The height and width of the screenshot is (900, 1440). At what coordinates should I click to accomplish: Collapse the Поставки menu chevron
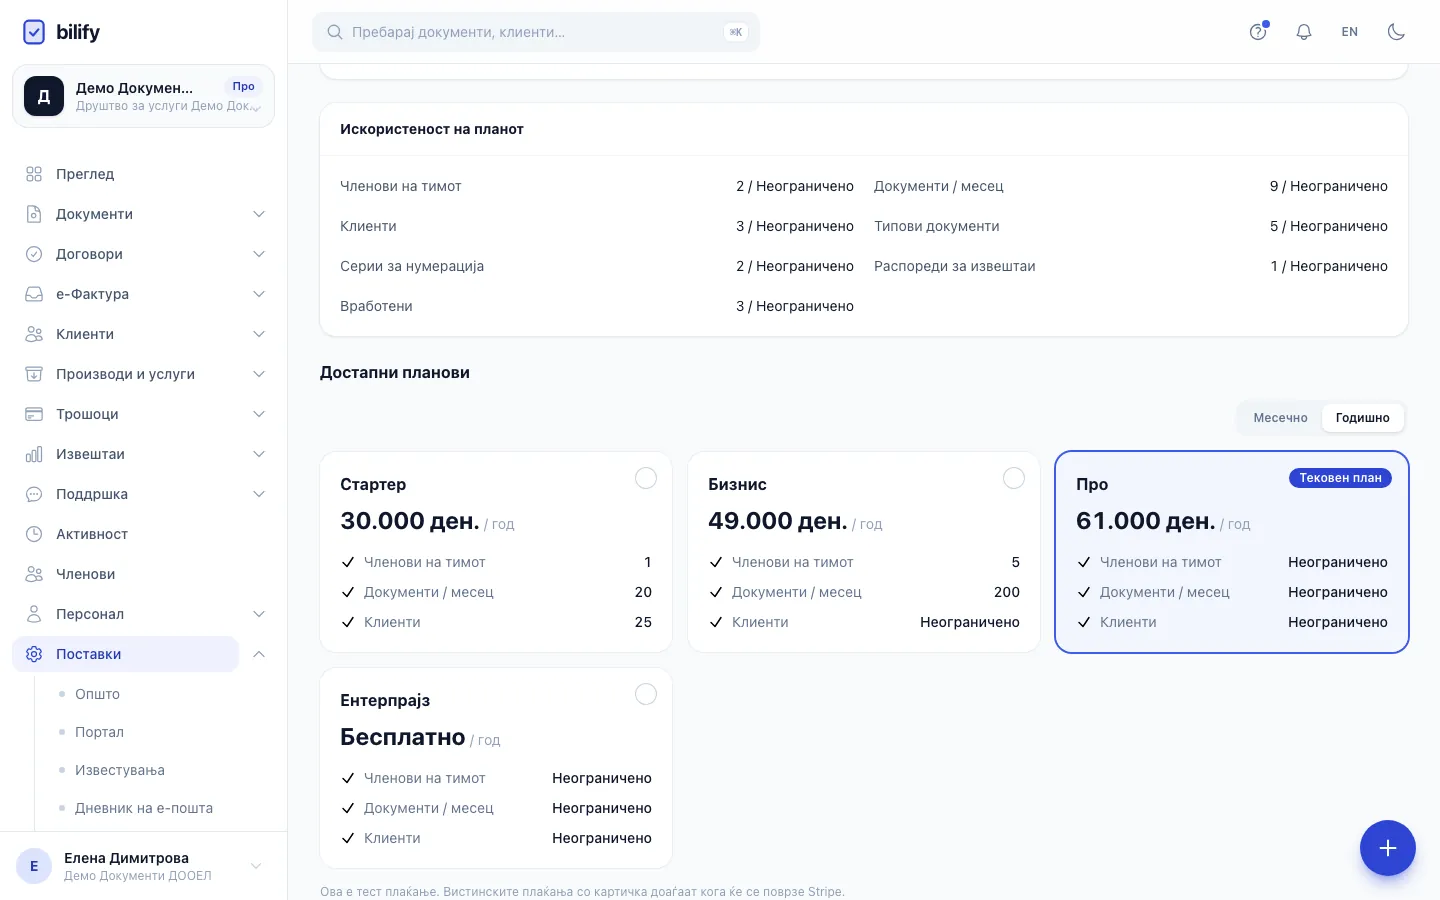click(x=259, y=654)
